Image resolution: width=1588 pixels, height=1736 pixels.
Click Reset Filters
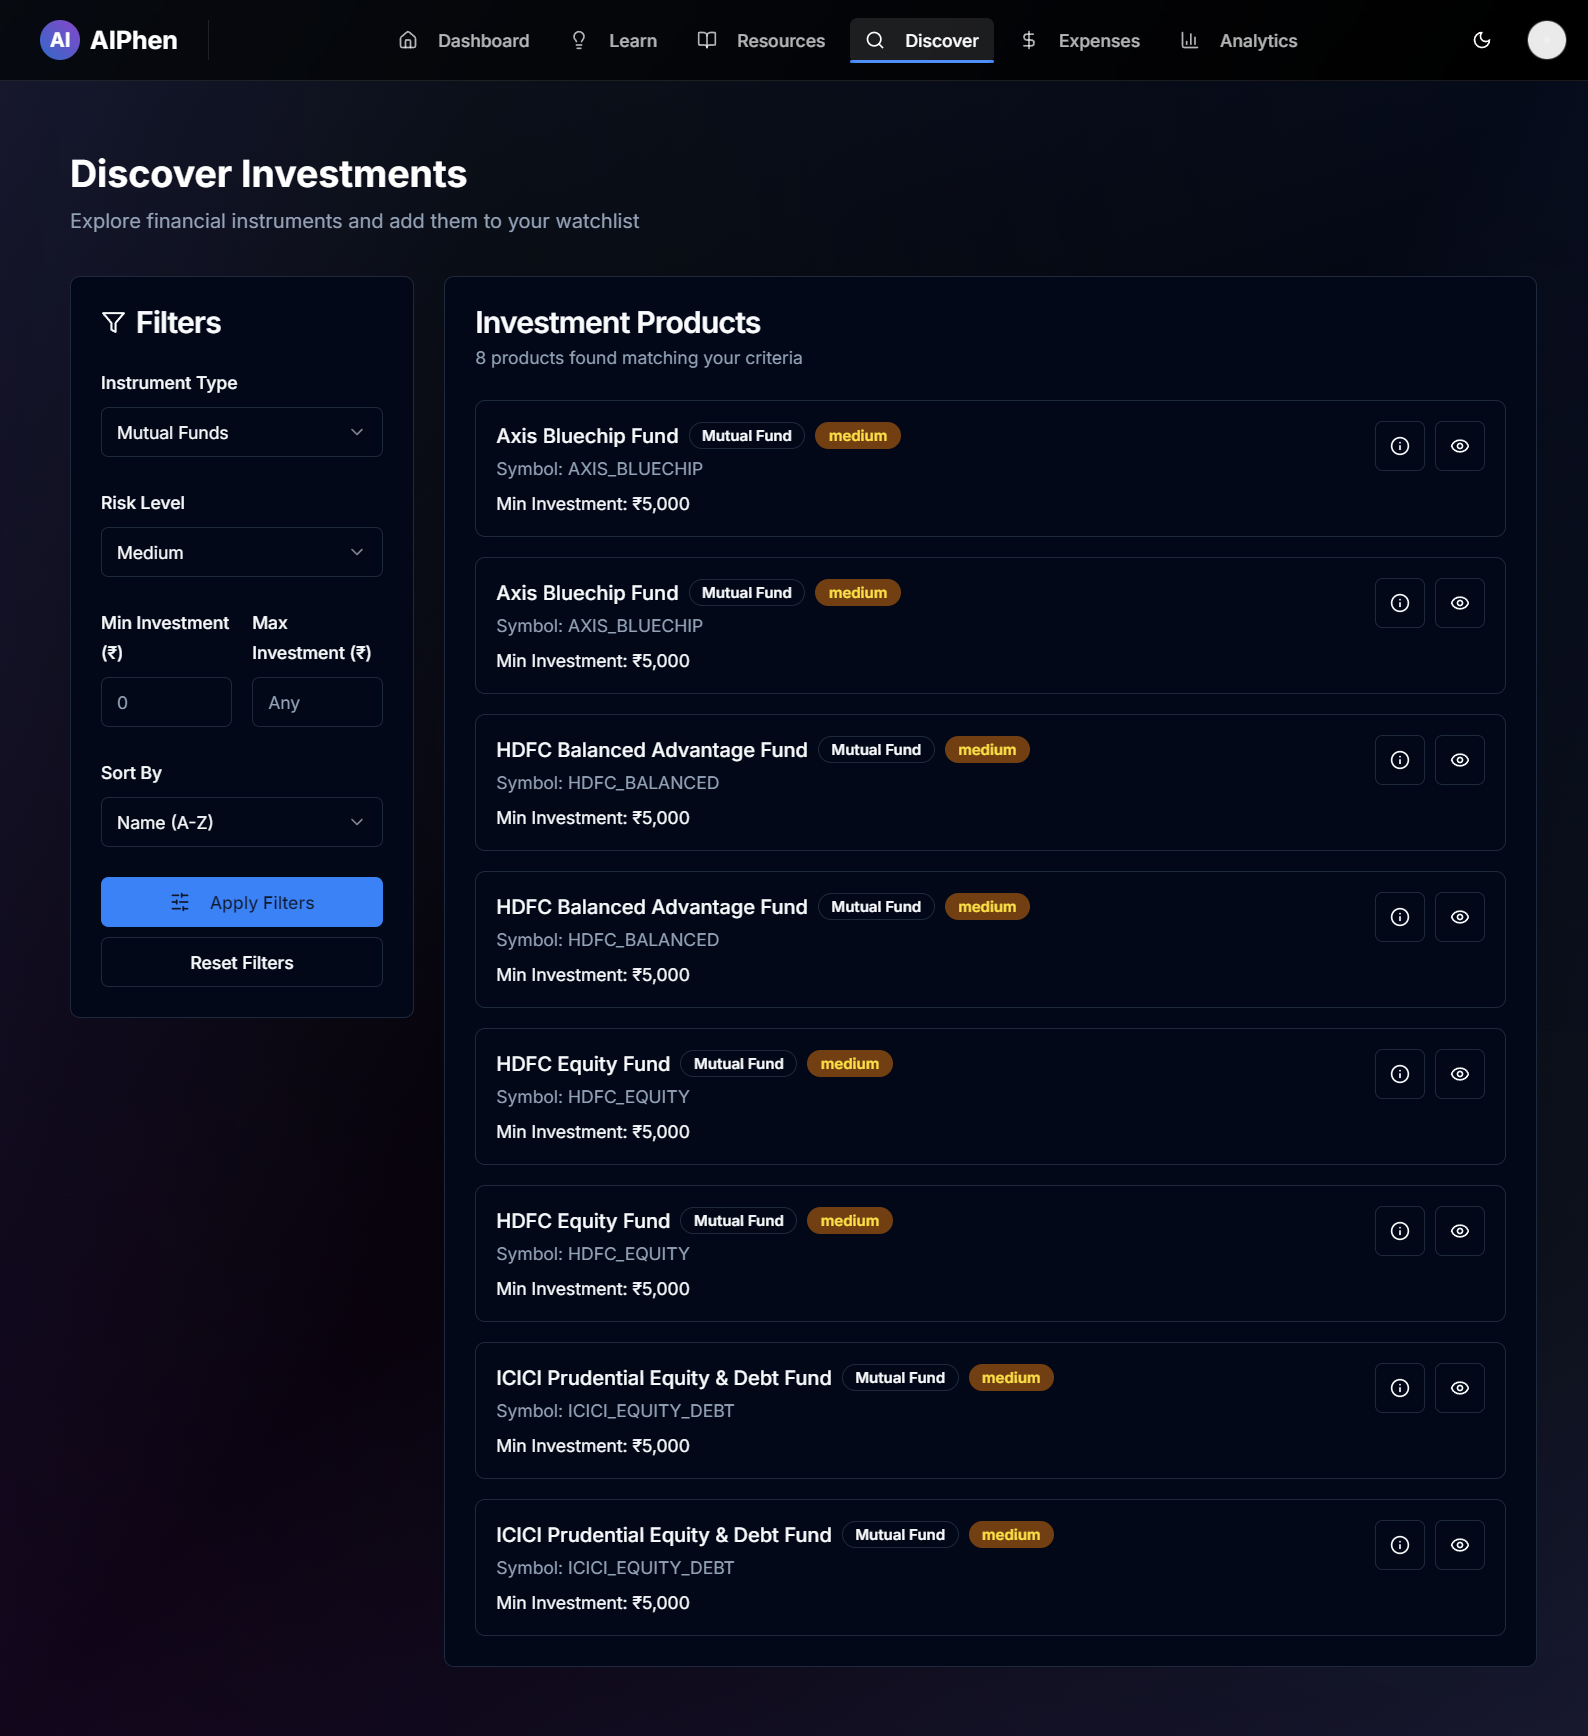tap(242, 962)
